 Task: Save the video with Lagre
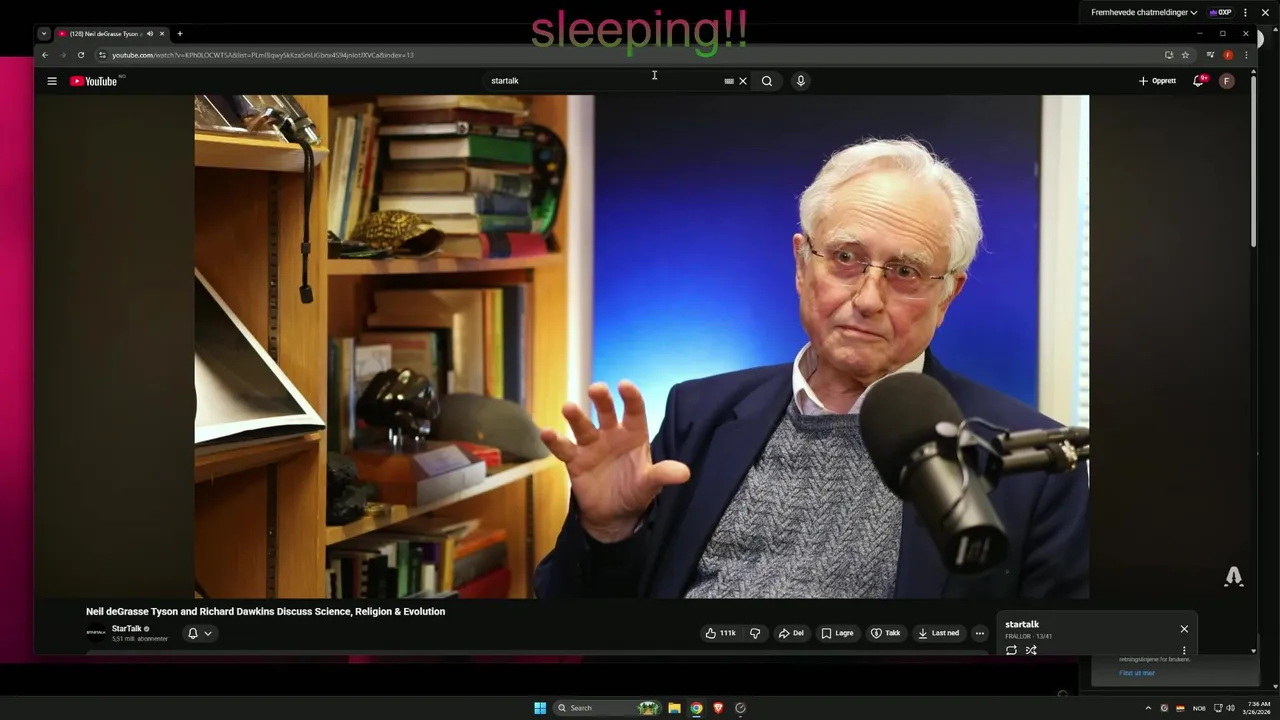(x=837, y=633)
